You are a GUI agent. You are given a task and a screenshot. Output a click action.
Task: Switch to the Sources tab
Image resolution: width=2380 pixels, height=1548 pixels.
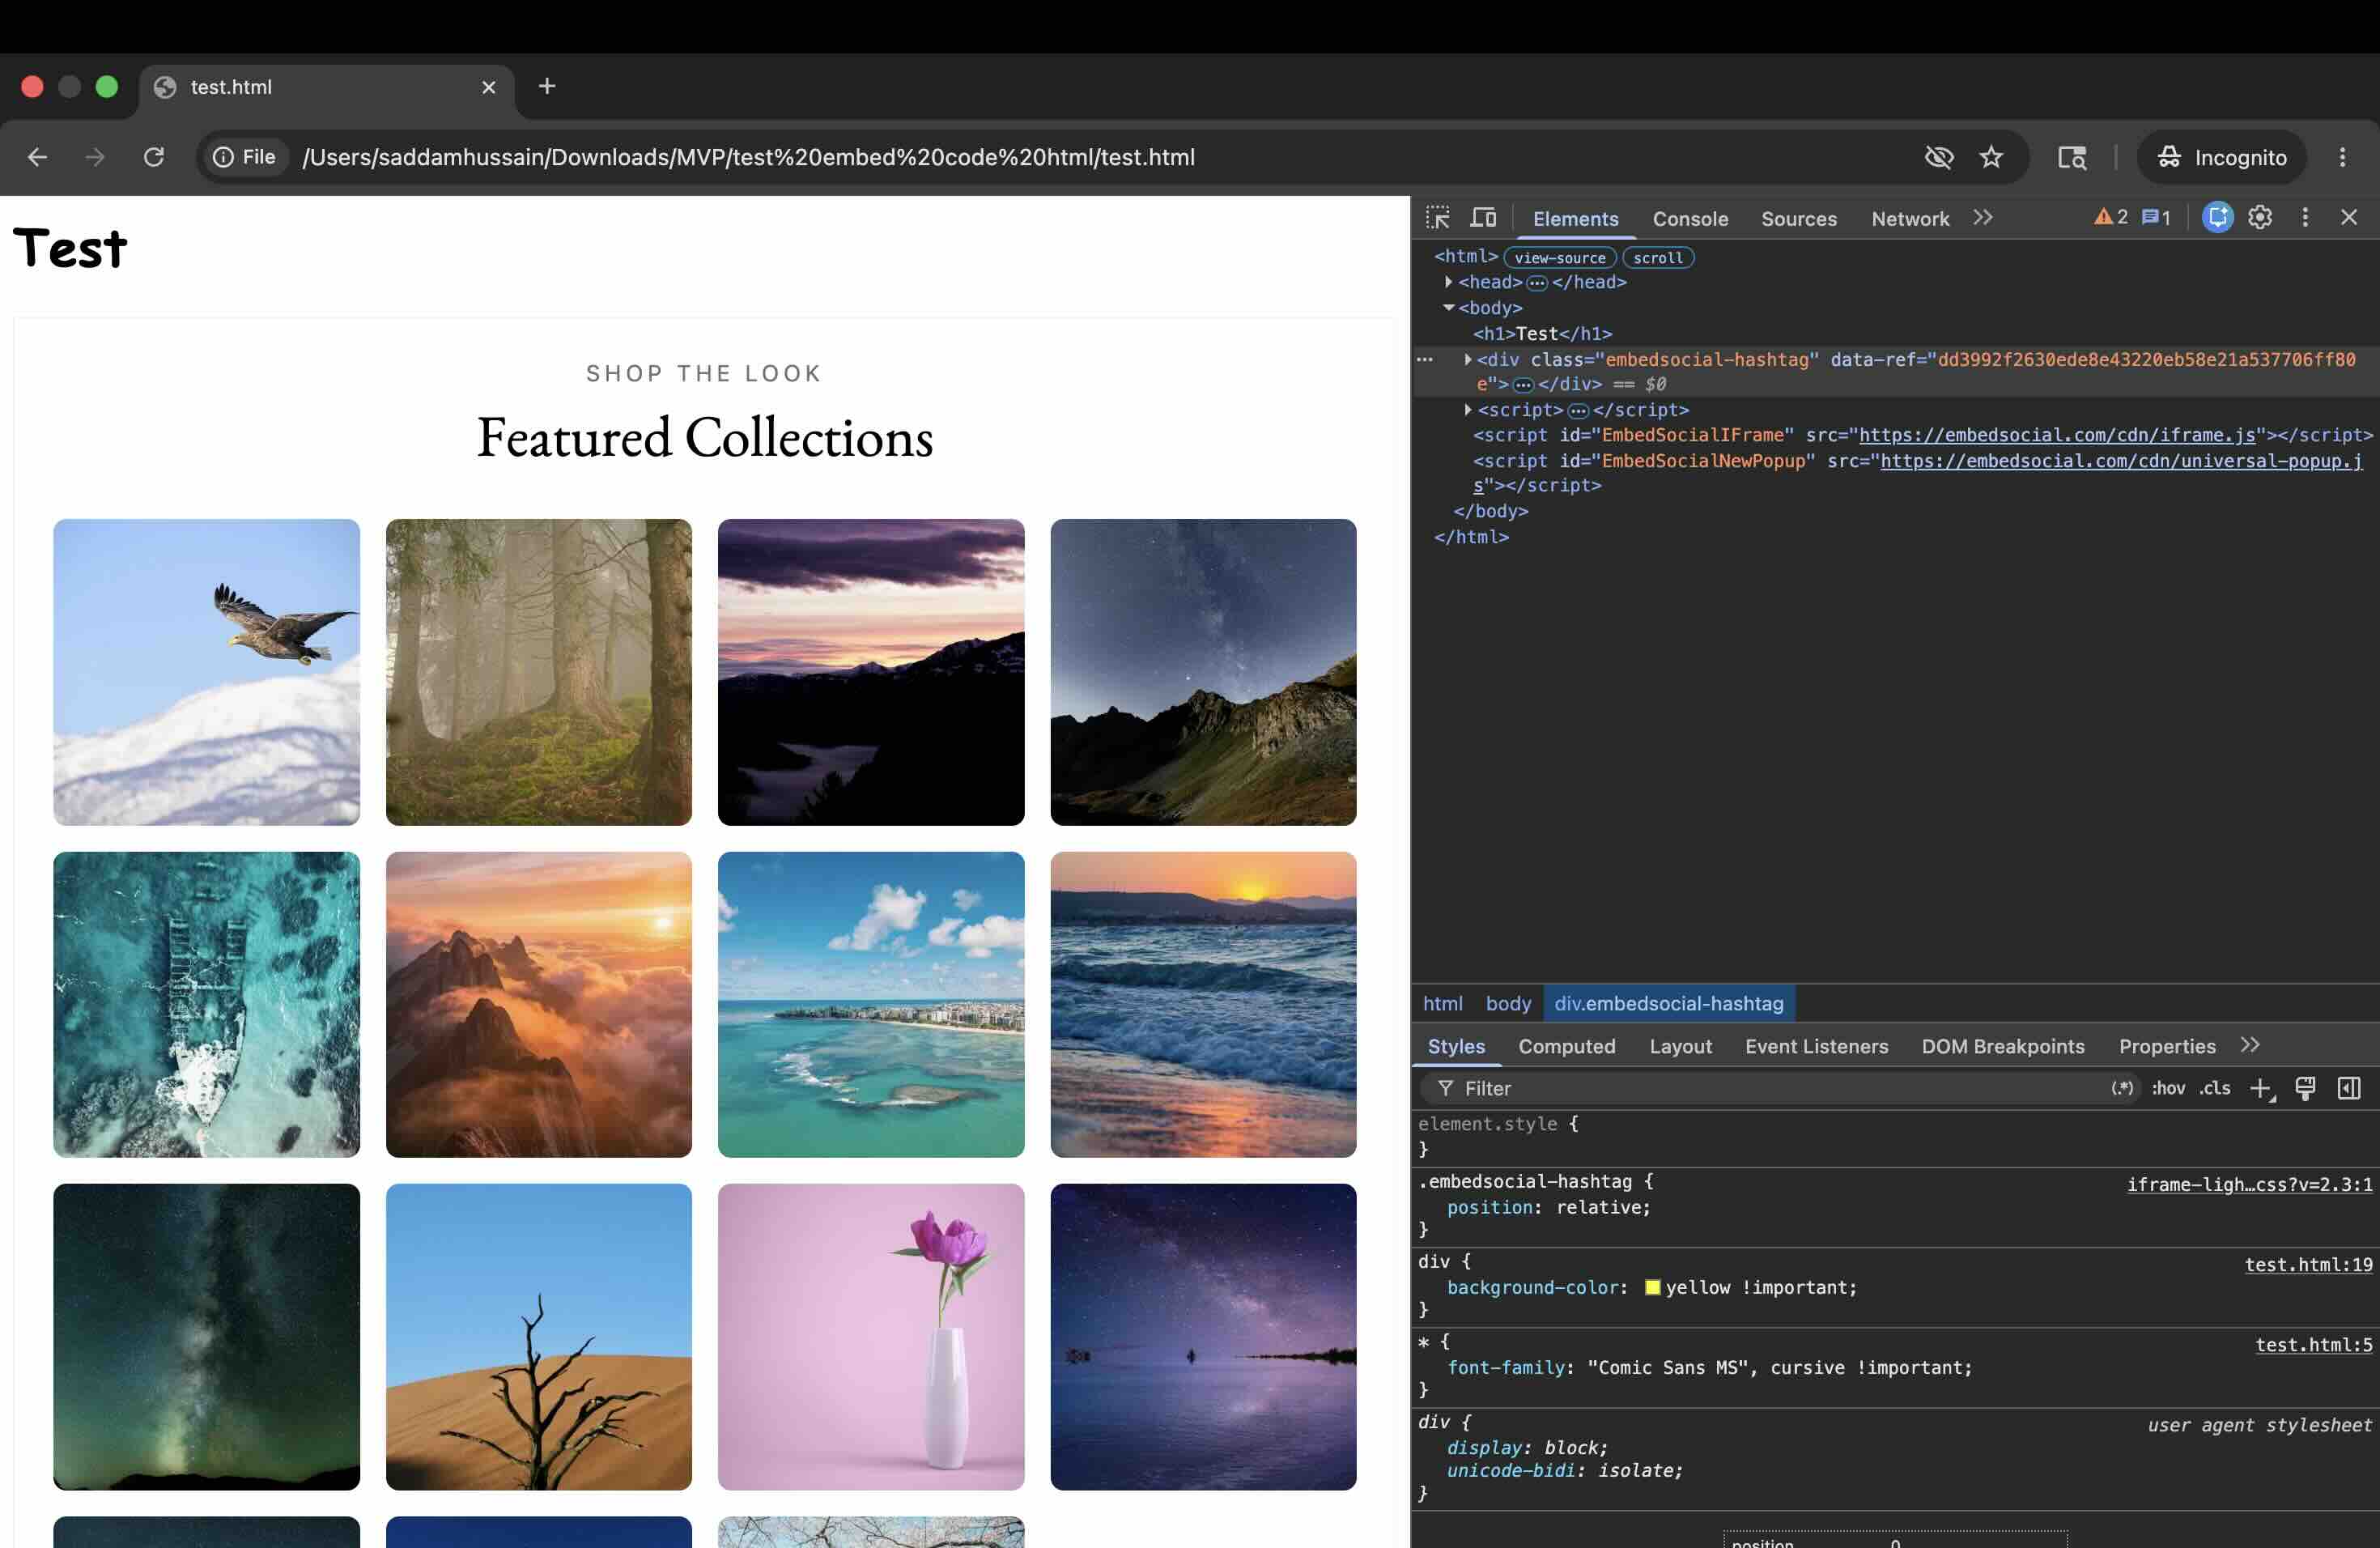click(1798, 218)
